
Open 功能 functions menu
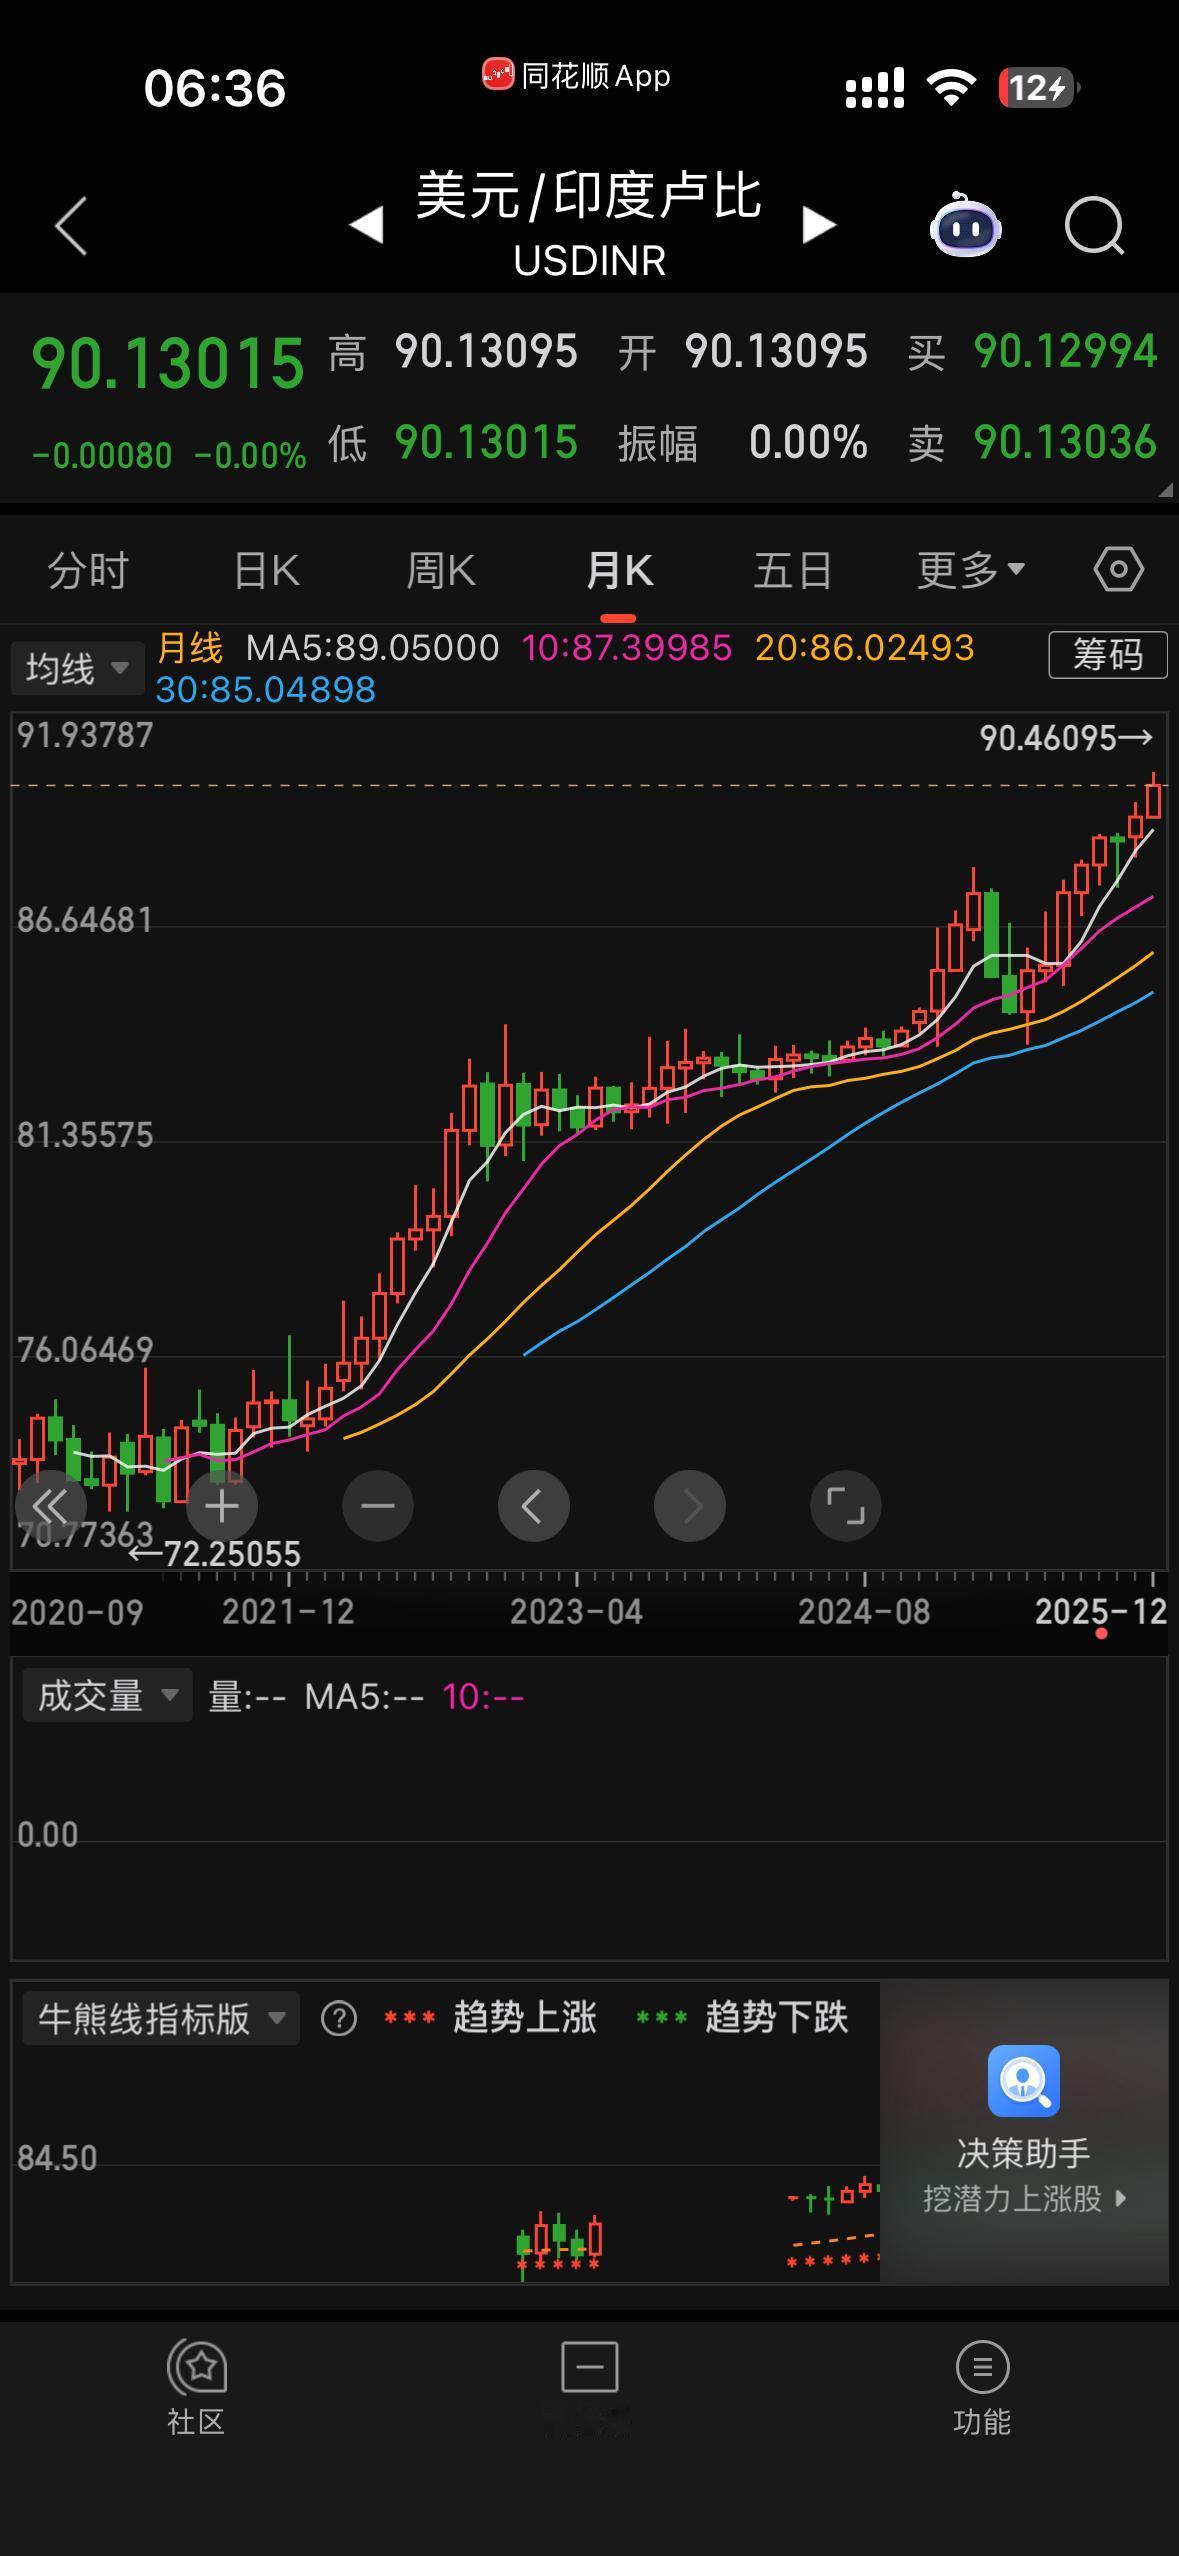pos(982,2387)
